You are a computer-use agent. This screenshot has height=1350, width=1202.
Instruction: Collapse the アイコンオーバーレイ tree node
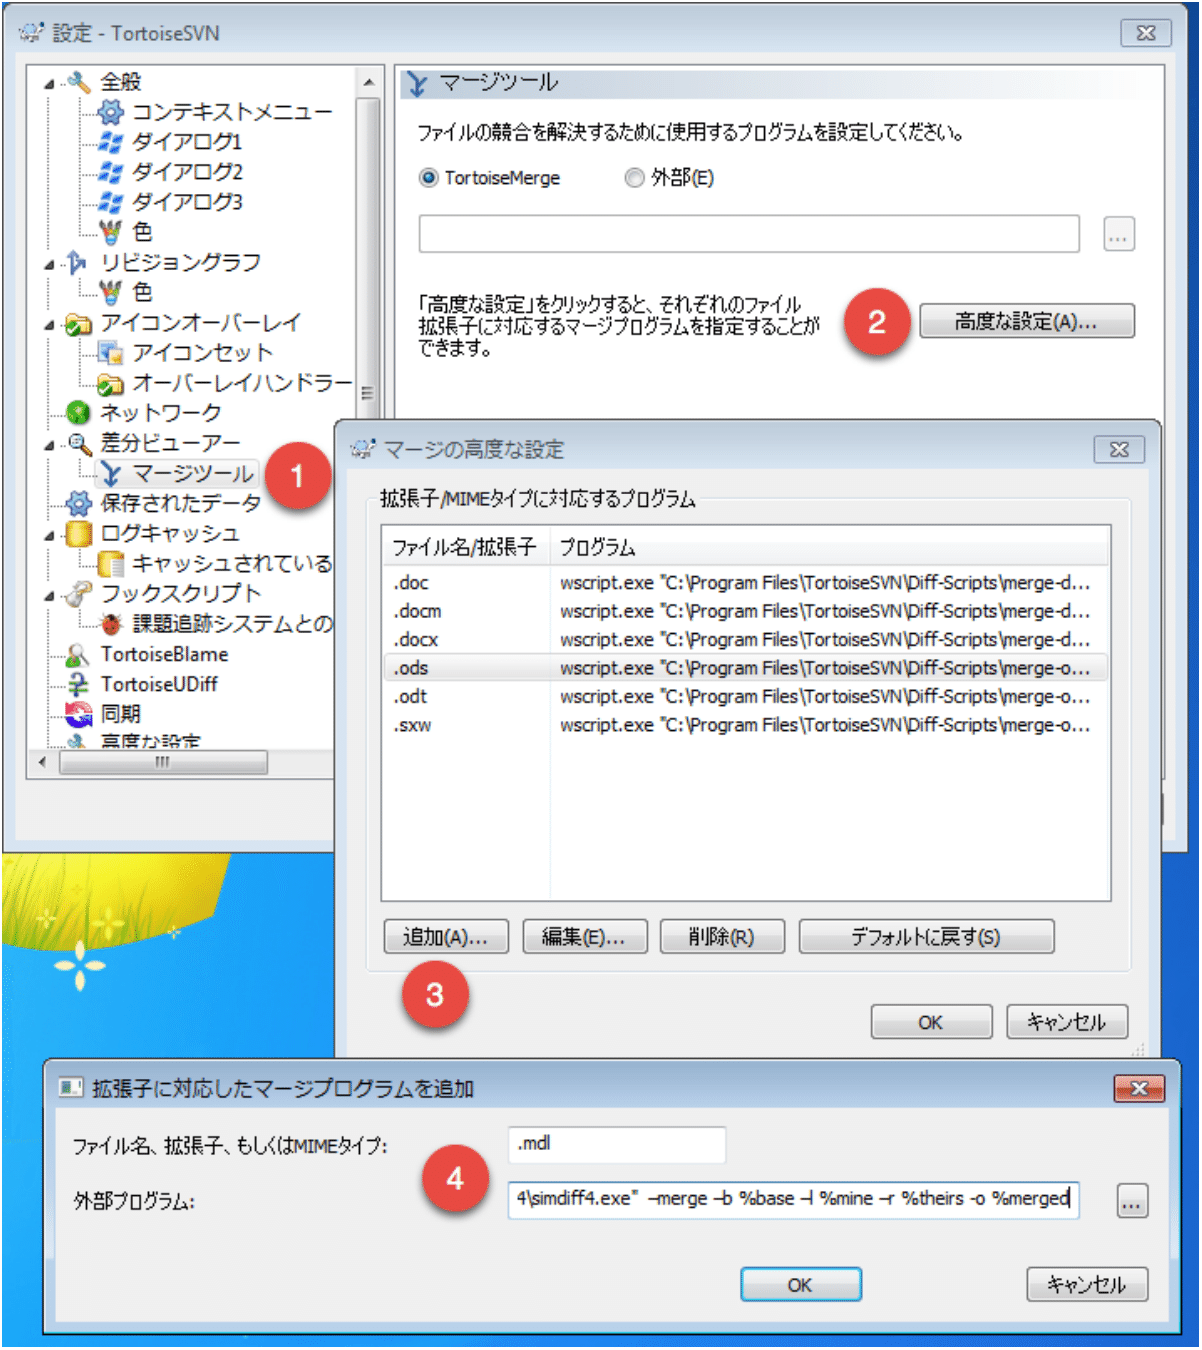point(49,324)
